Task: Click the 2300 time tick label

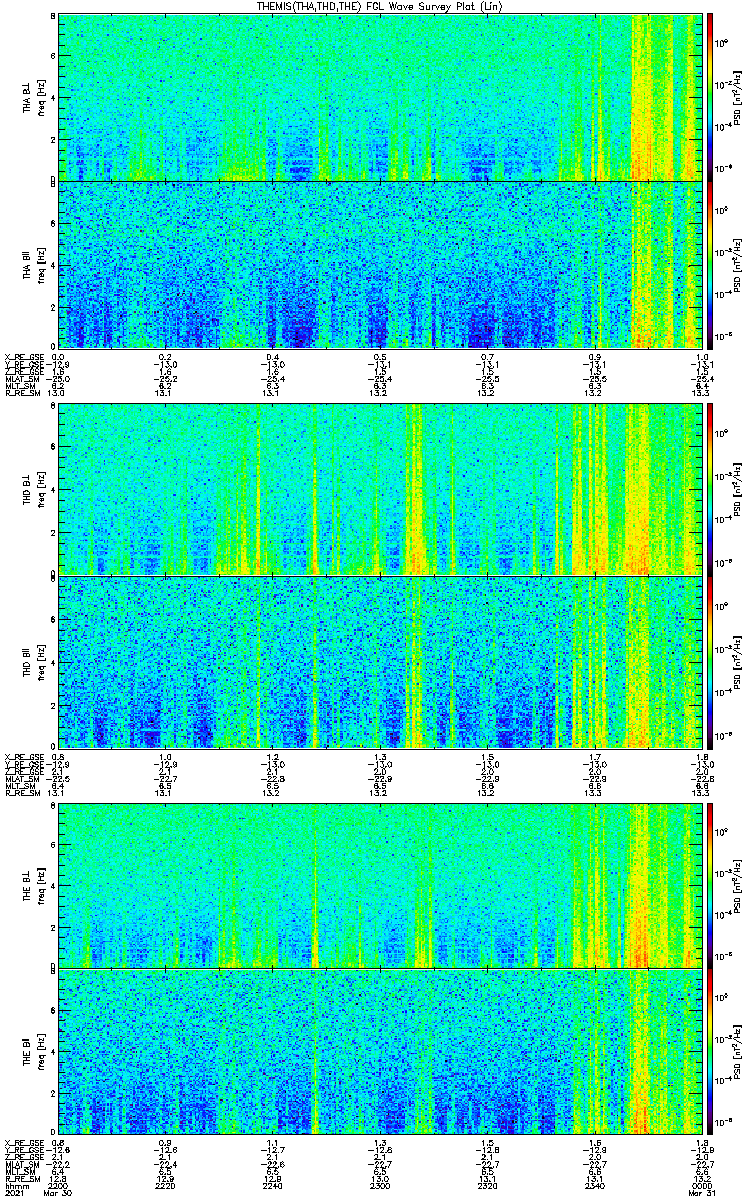Action: pyautogui.click(x=379, y=1185)
